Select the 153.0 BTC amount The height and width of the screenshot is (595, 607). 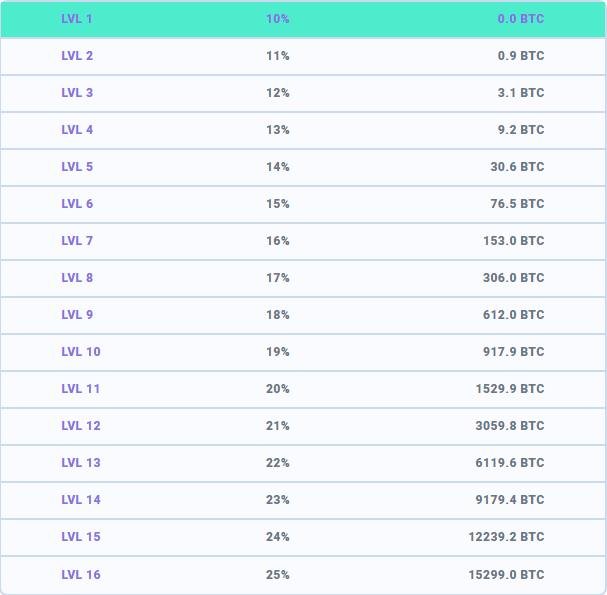click(513, 241)
